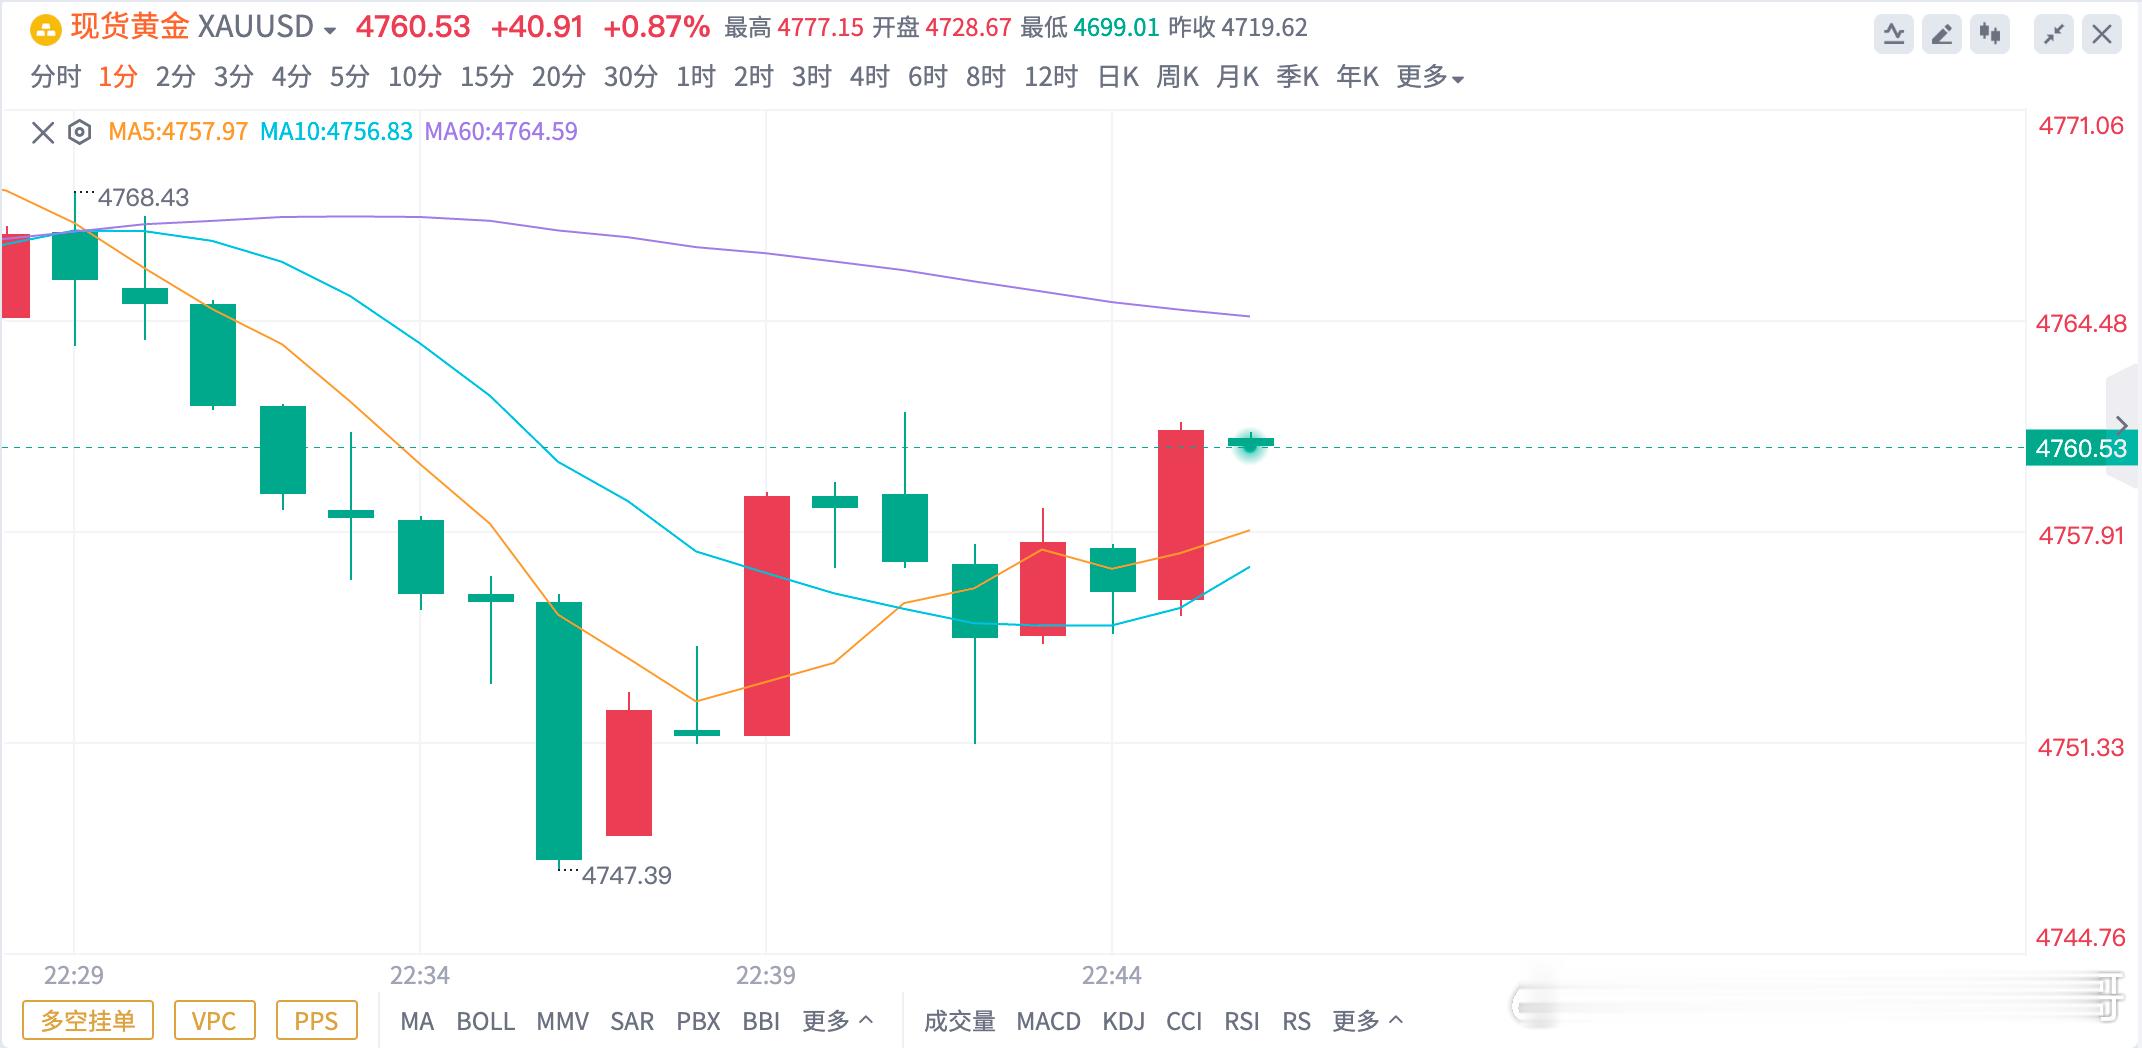Select the BOLL indicator
Viewport: 2142px width, 1048px height.
(x=486, y=1021)
